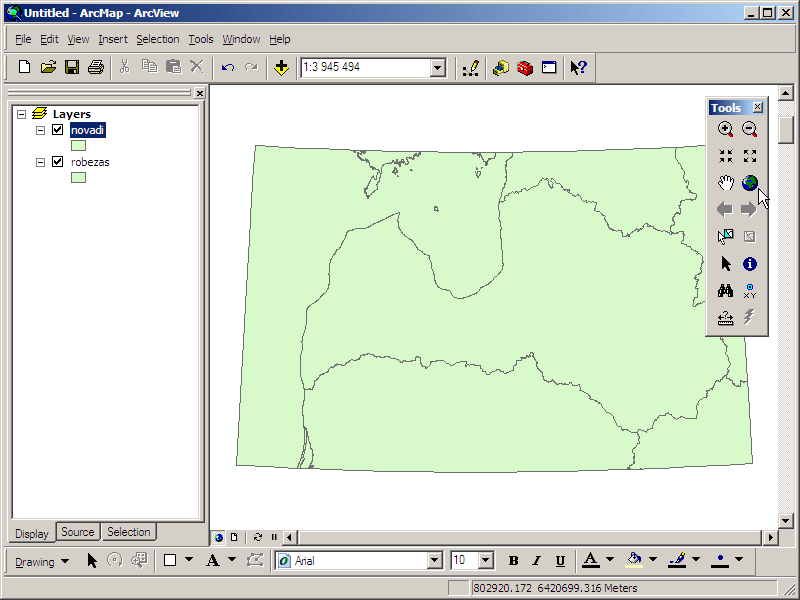Open the Edit menu
800x600 pixels.
pos(49,39)
